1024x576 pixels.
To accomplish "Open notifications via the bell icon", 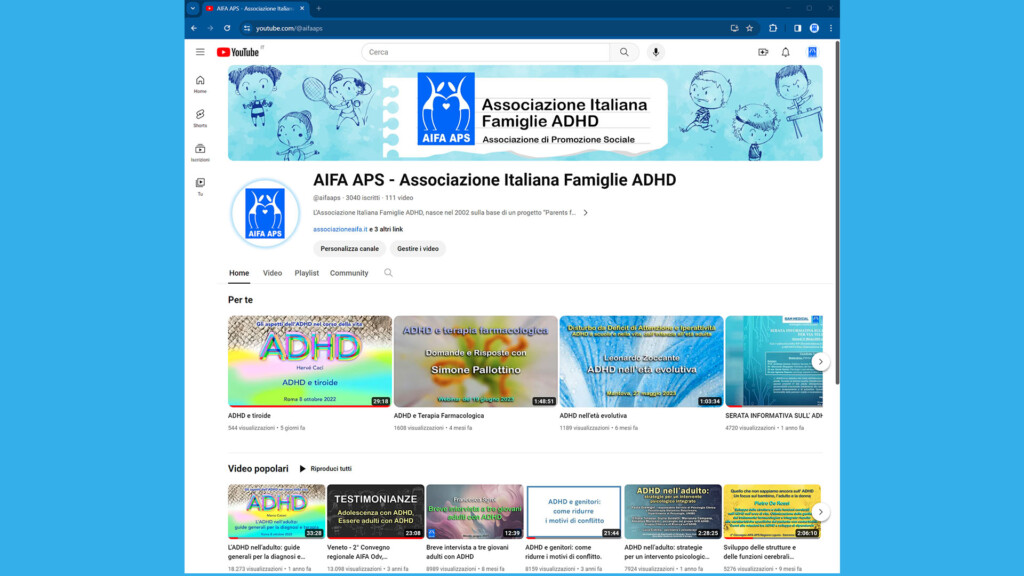I will pos(786,51).
